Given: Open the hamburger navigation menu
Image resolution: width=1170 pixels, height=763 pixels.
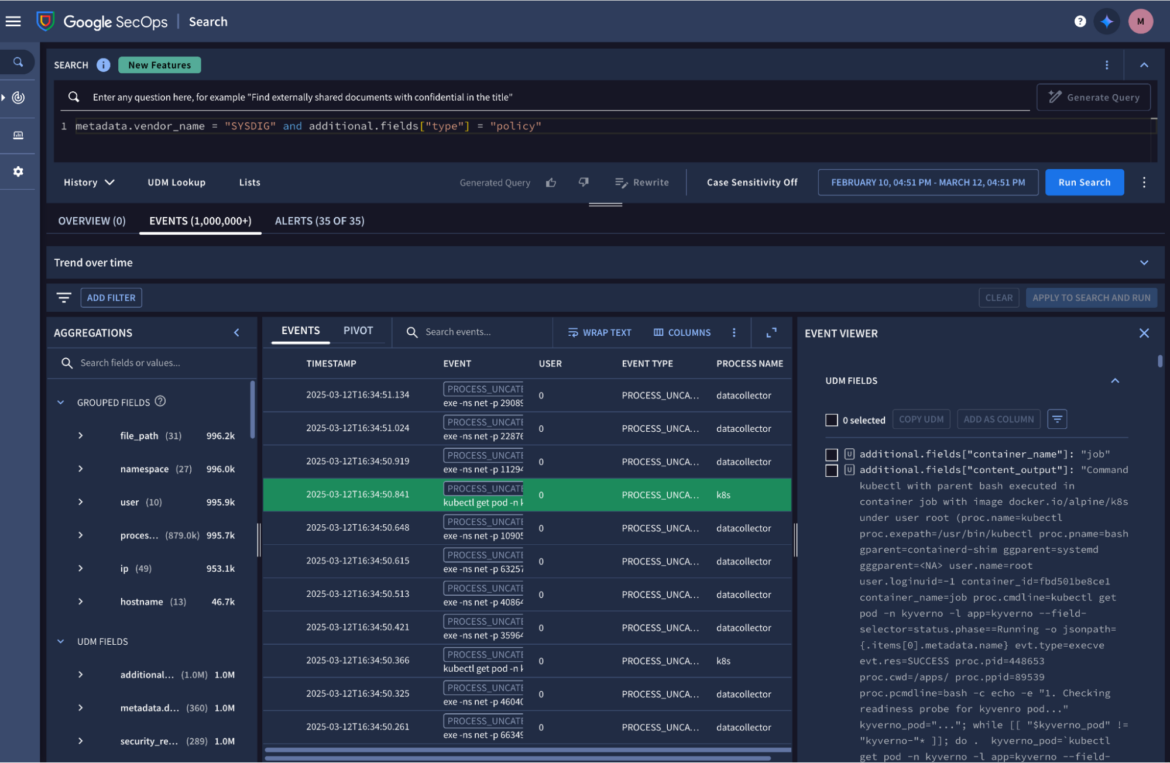Looking at the screenshot, I should (13, 22).
